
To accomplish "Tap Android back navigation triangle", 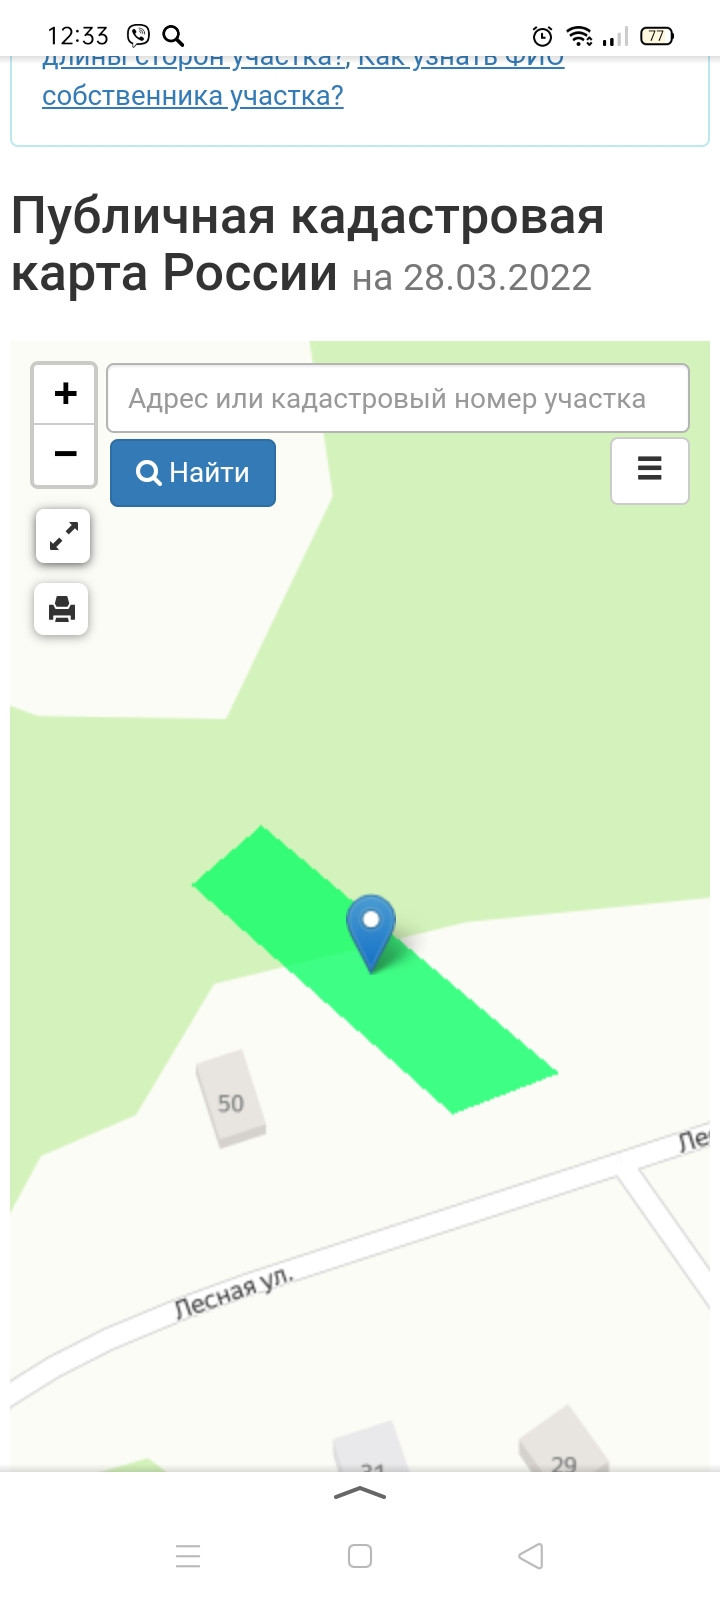I will (531, 1556).
